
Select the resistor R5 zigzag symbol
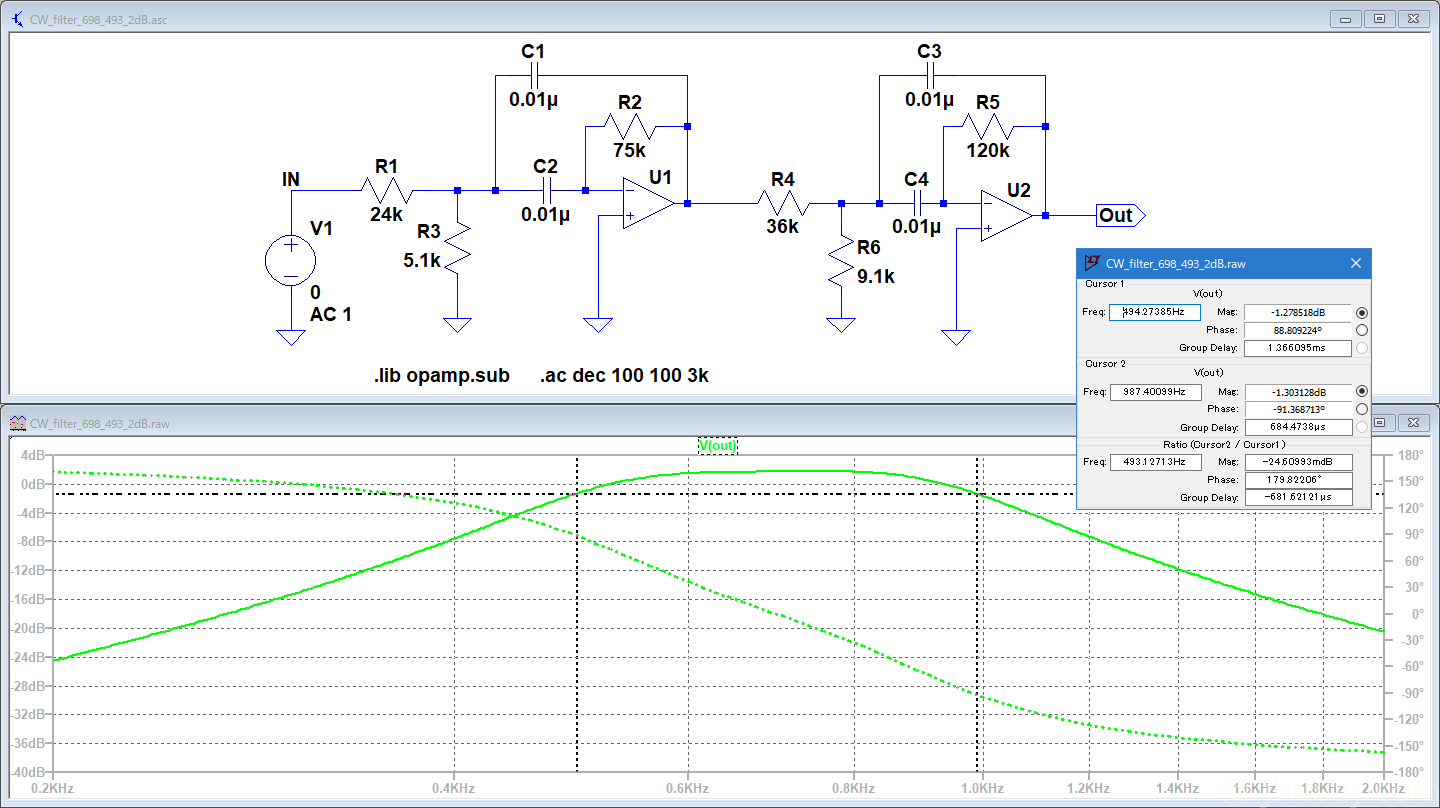pos(987,126)
